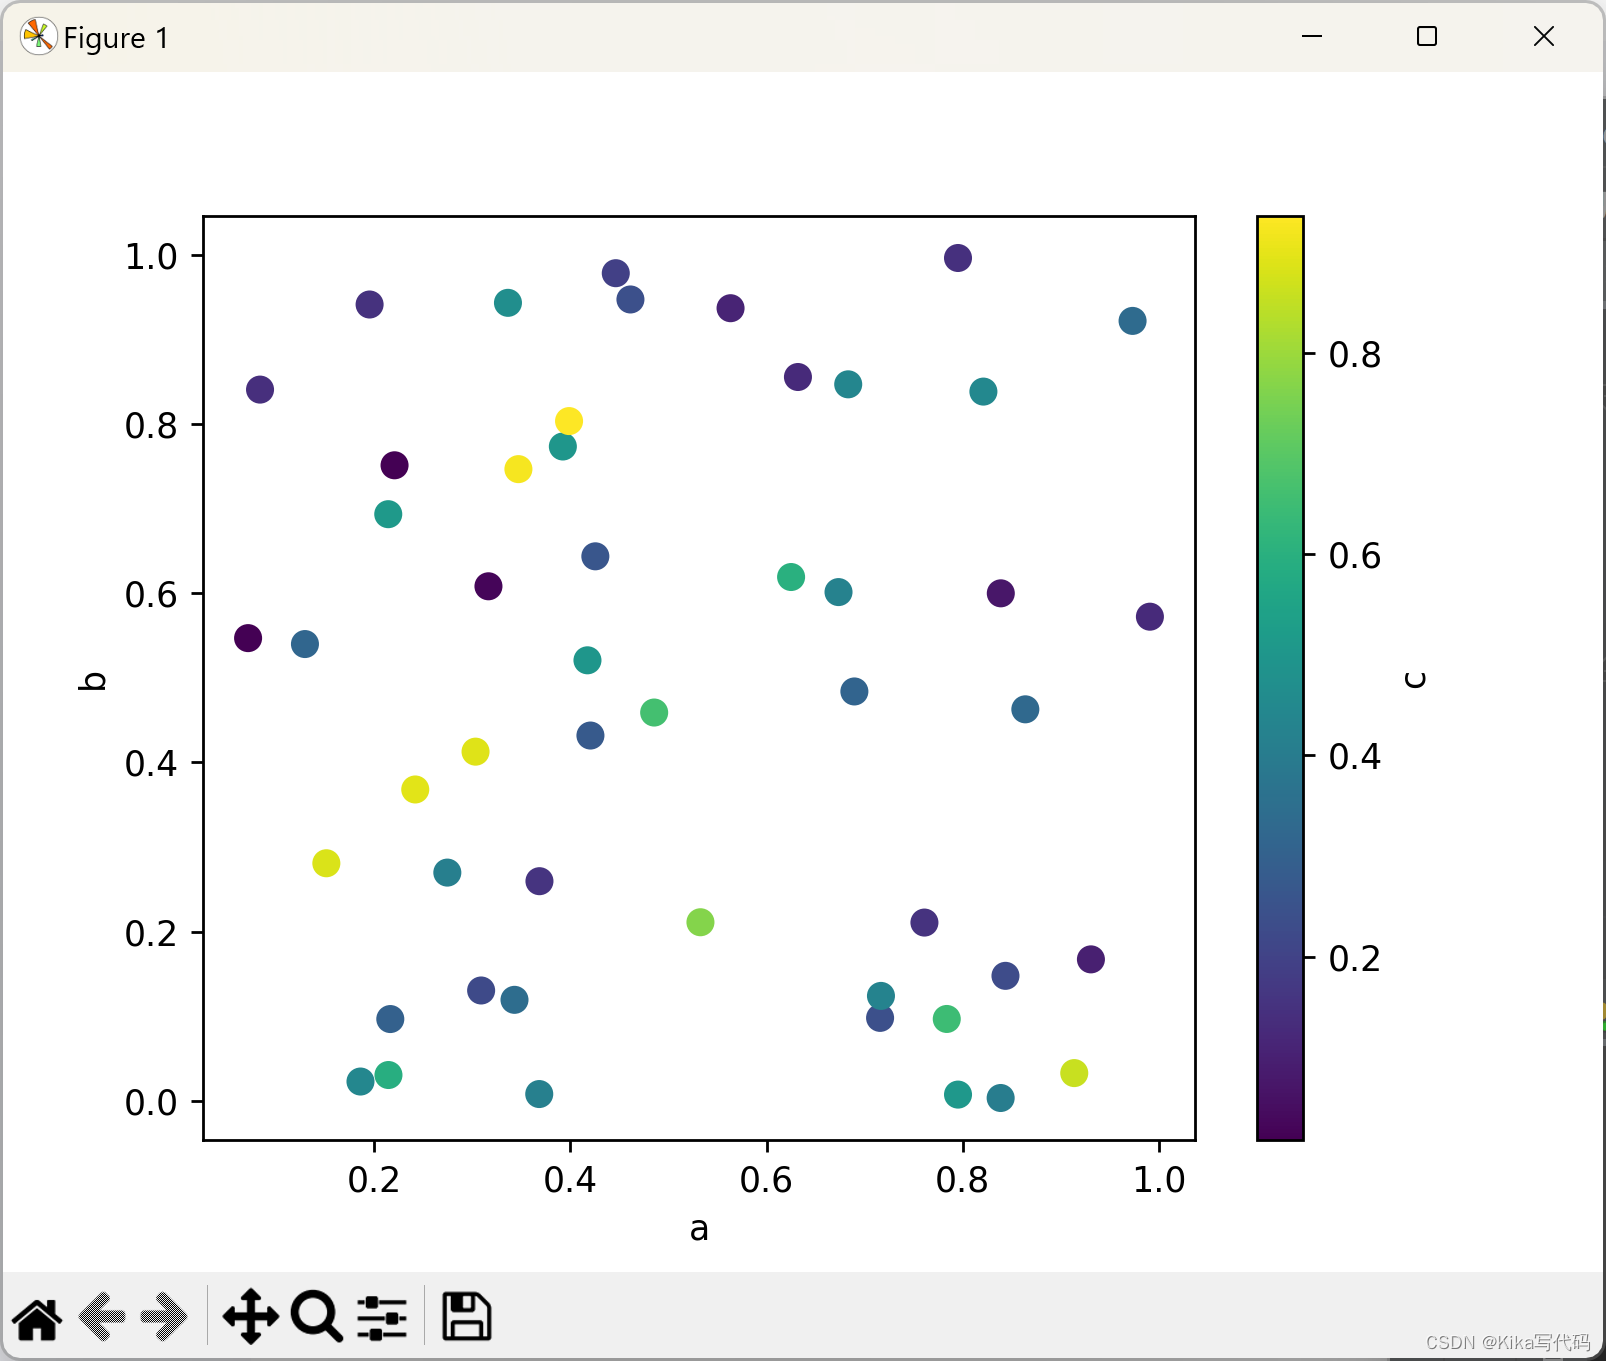The height and width of the screenshot is (1361, 1606).
Task: Click the colorbar tick label 0.4
Action: click(x=1355, y=757)
